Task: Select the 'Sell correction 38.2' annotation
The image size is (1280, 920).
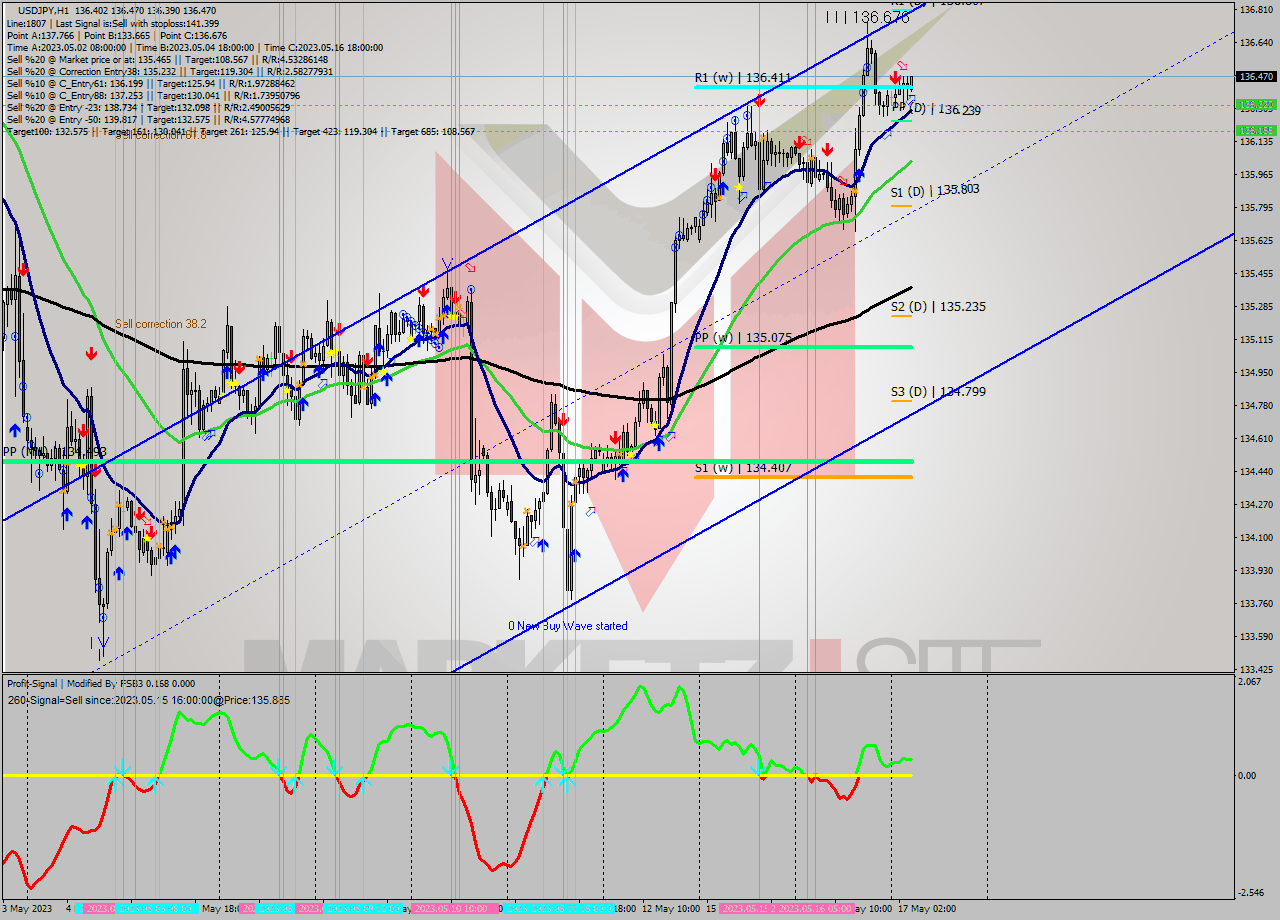Action: 161,324
